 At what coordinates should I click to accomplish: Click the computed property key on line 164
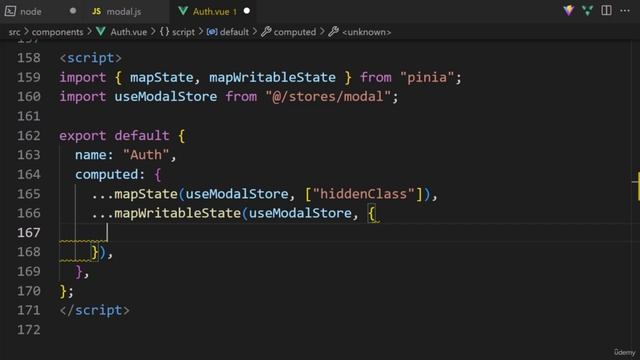click(107, 175)
